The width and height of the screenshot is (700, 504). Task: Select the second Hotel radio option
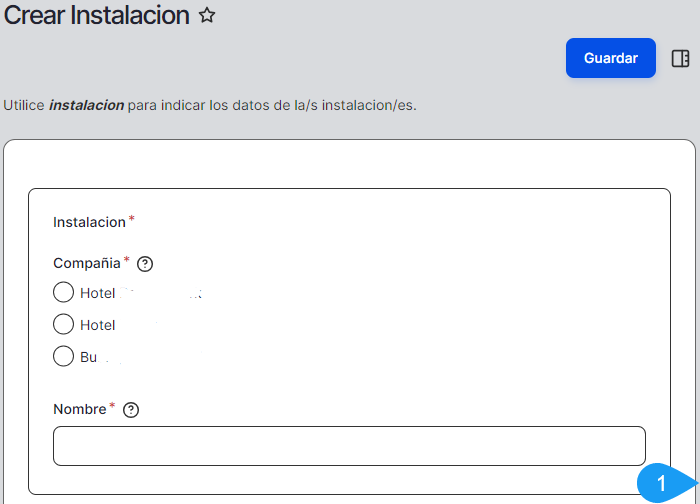pyautogui.click(x=63, y=324)
